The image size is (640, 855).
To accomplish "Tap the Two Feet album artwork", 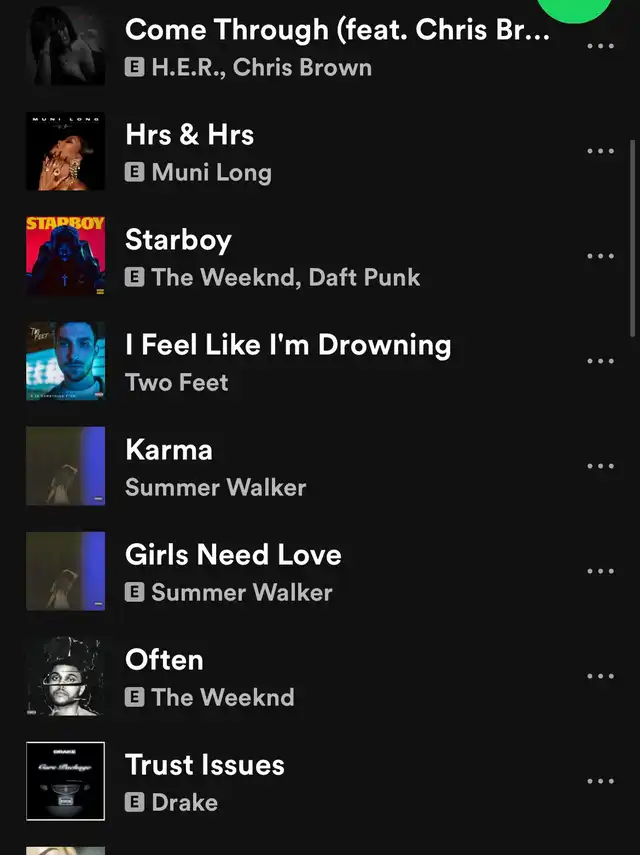I will pyautogui.click(x=65, y=361).
